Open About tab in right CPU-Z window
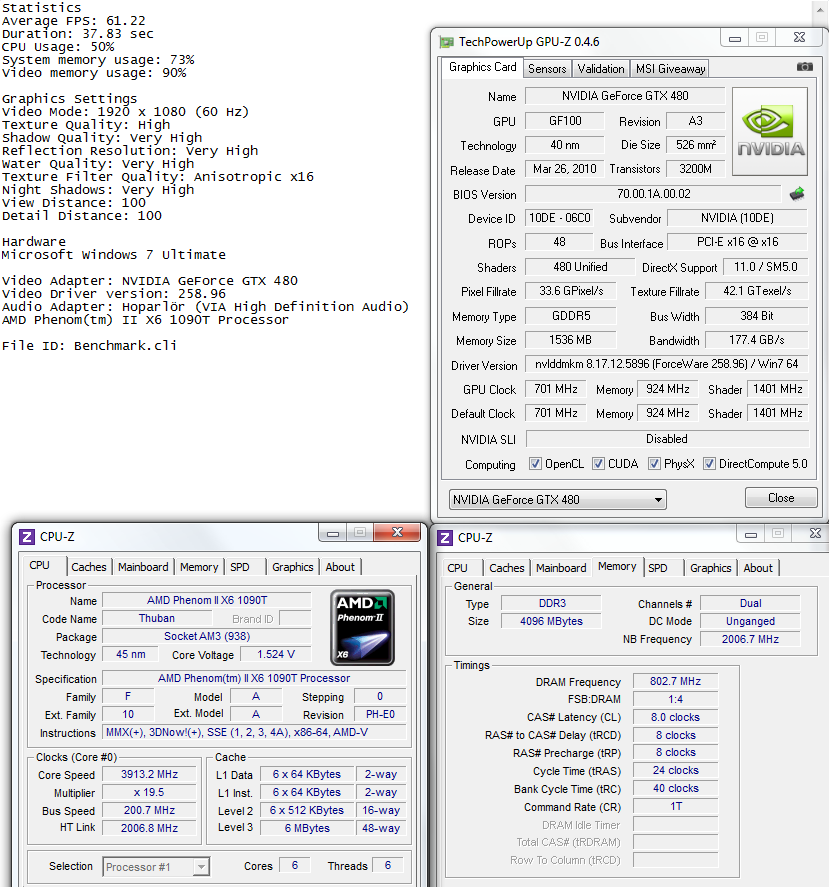This screenshot has height=887, width=829. [x=758, y=568]
